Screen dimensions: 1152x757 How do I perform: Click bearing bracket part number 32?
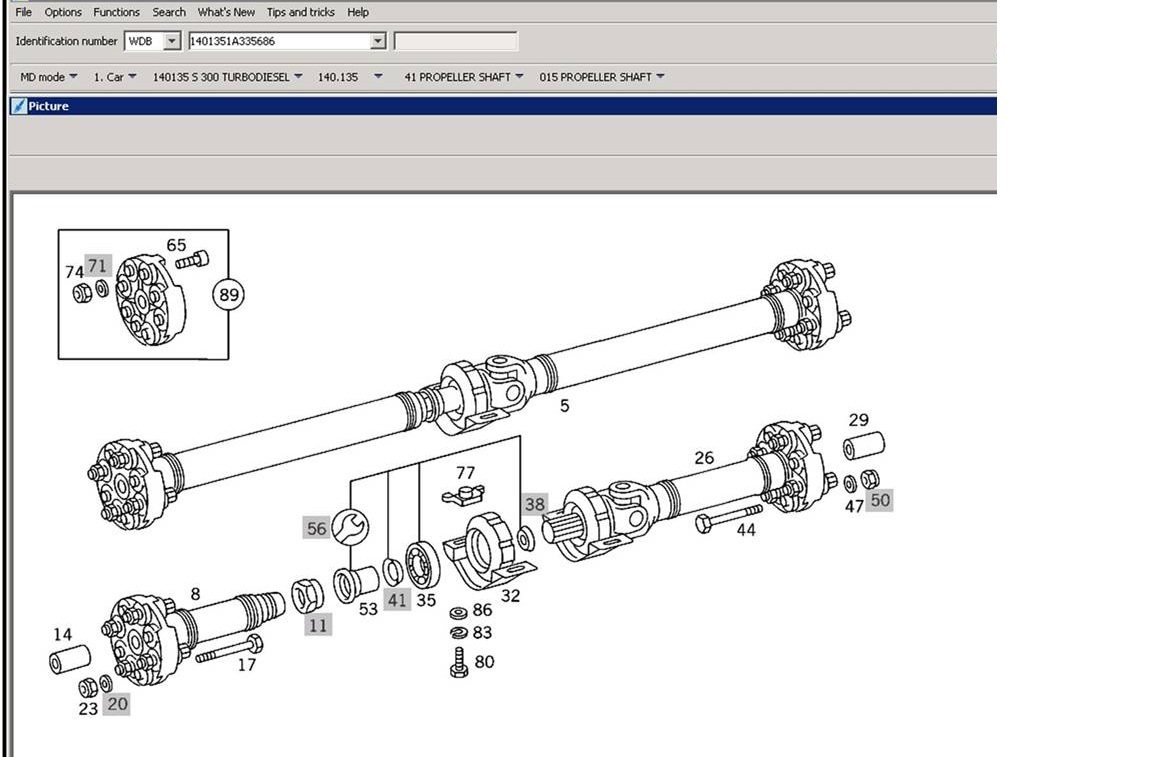(510, 596)
